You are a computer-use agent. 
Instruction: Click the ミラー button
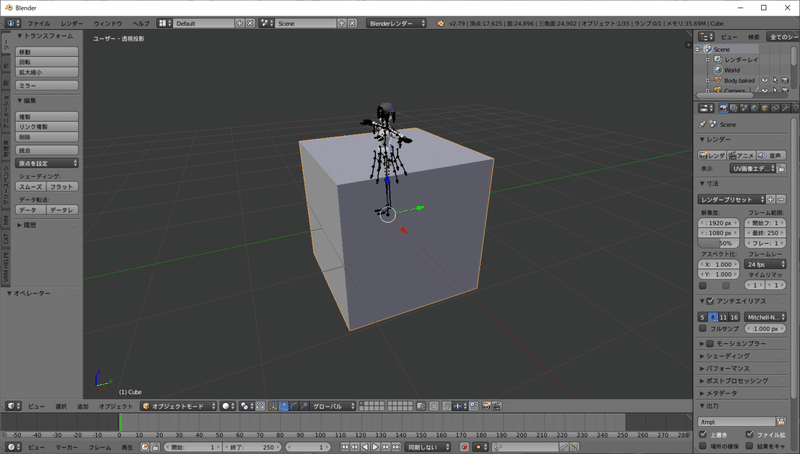(47, 85)
